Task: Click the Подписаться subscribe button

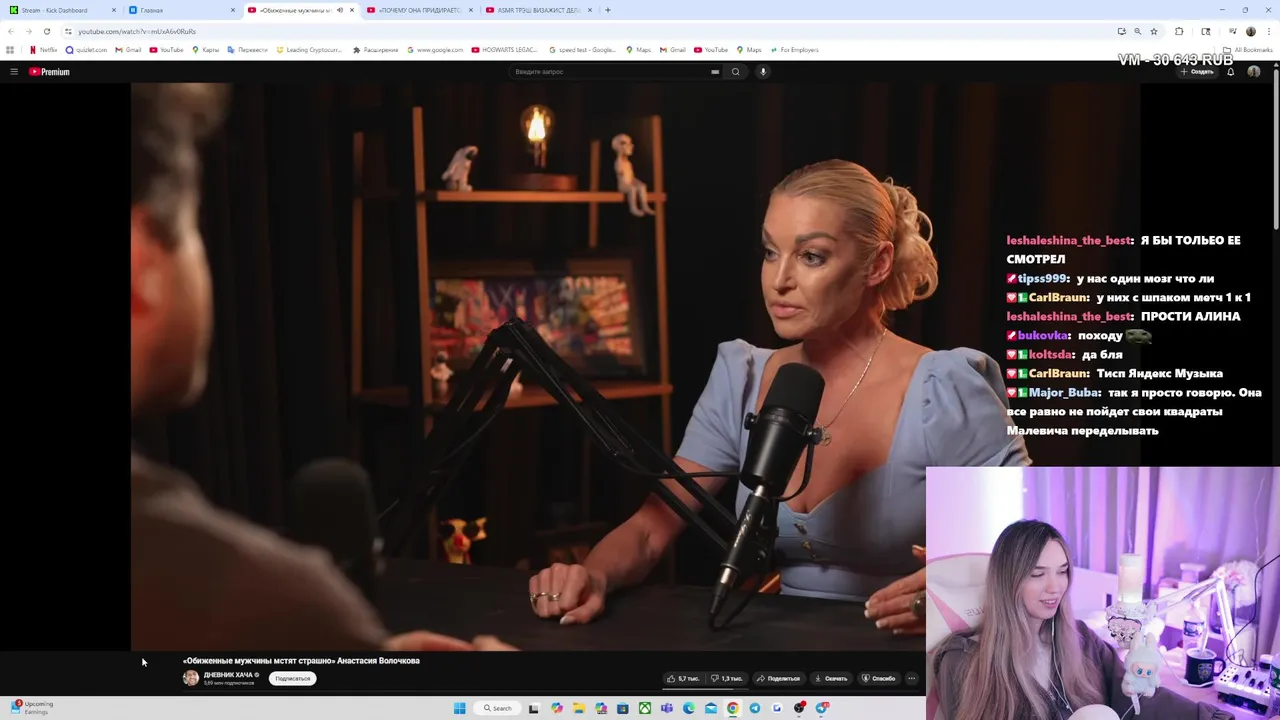Action: click(x=293, y=678)
